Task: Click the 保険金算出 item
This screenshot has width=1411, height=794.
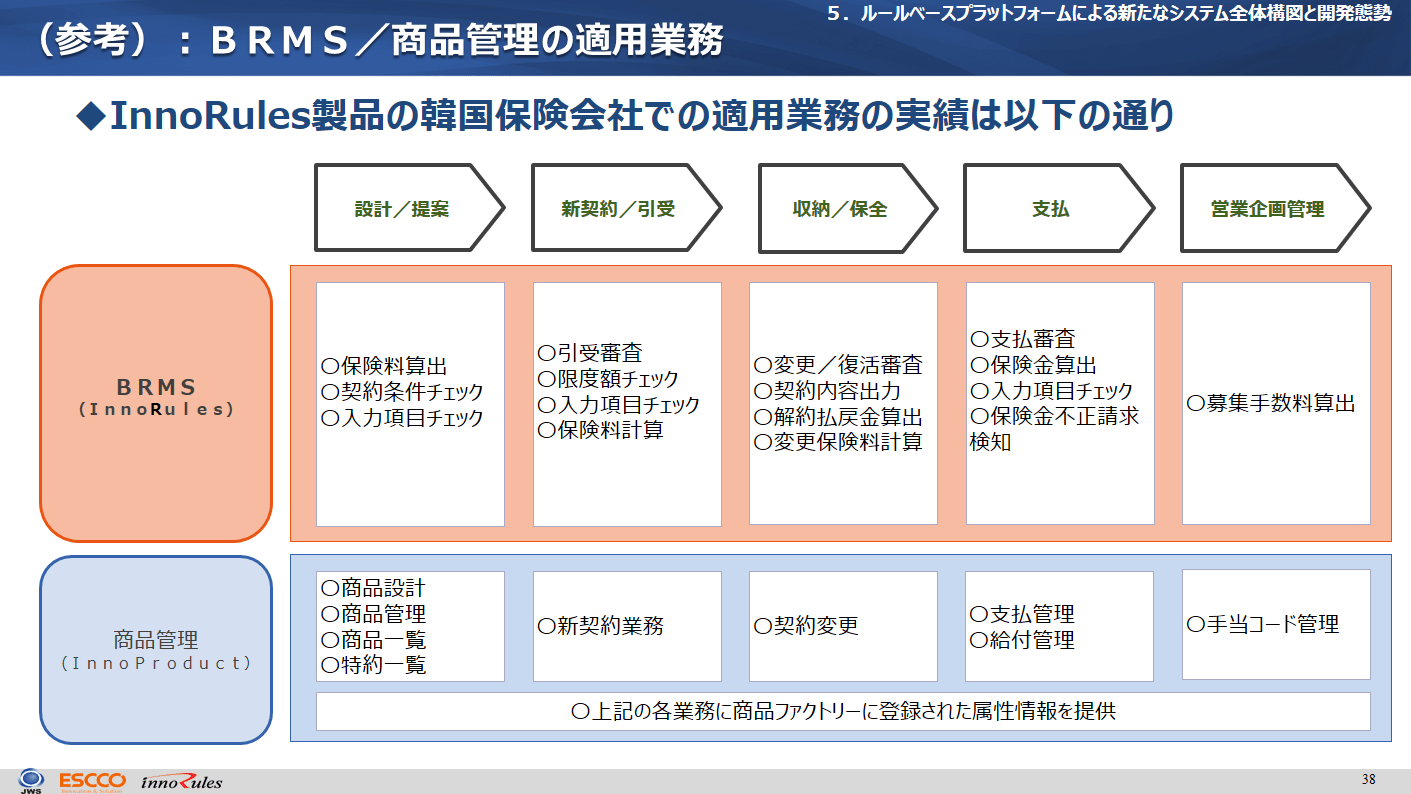Action: coord(1034,366)
